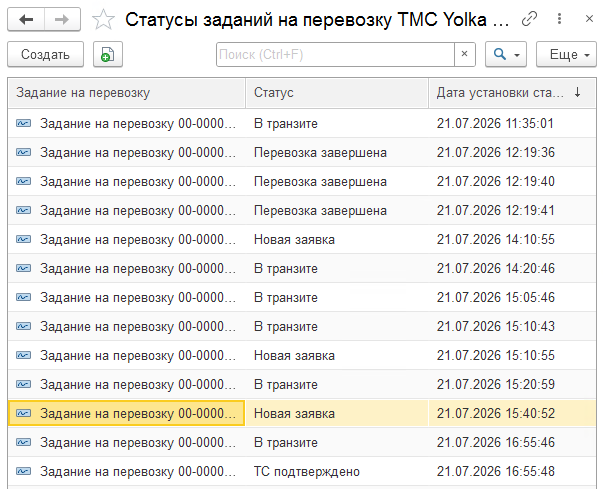Screen dimensions: 603x489
Task: Sort by the Задание на перевозку column header
Action: (x=127, y=93)
